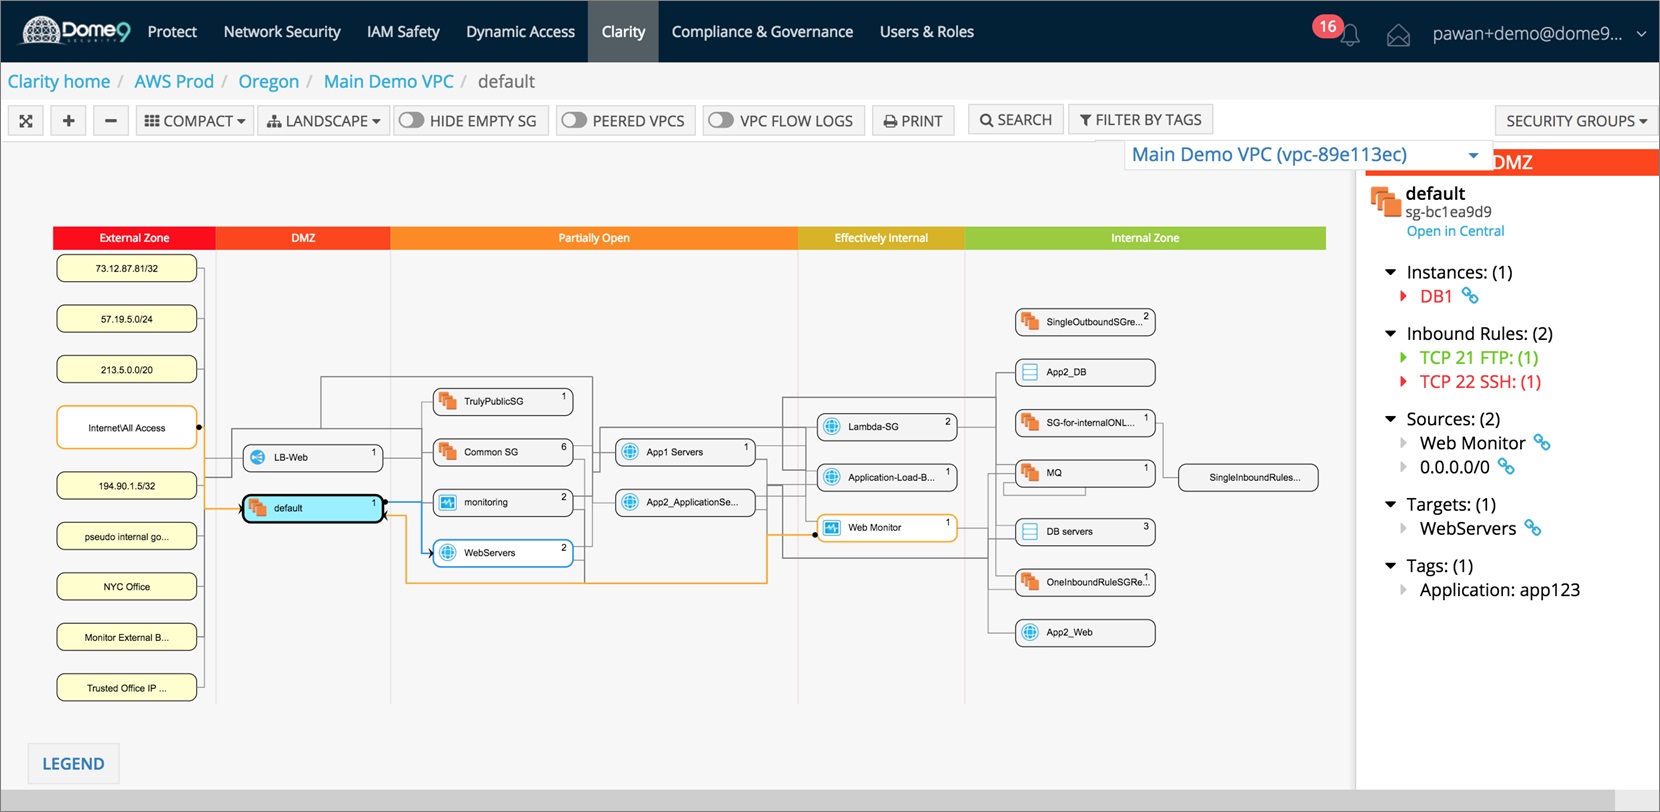
Task: Select the App1 Servers node
Action: (685, 452)
